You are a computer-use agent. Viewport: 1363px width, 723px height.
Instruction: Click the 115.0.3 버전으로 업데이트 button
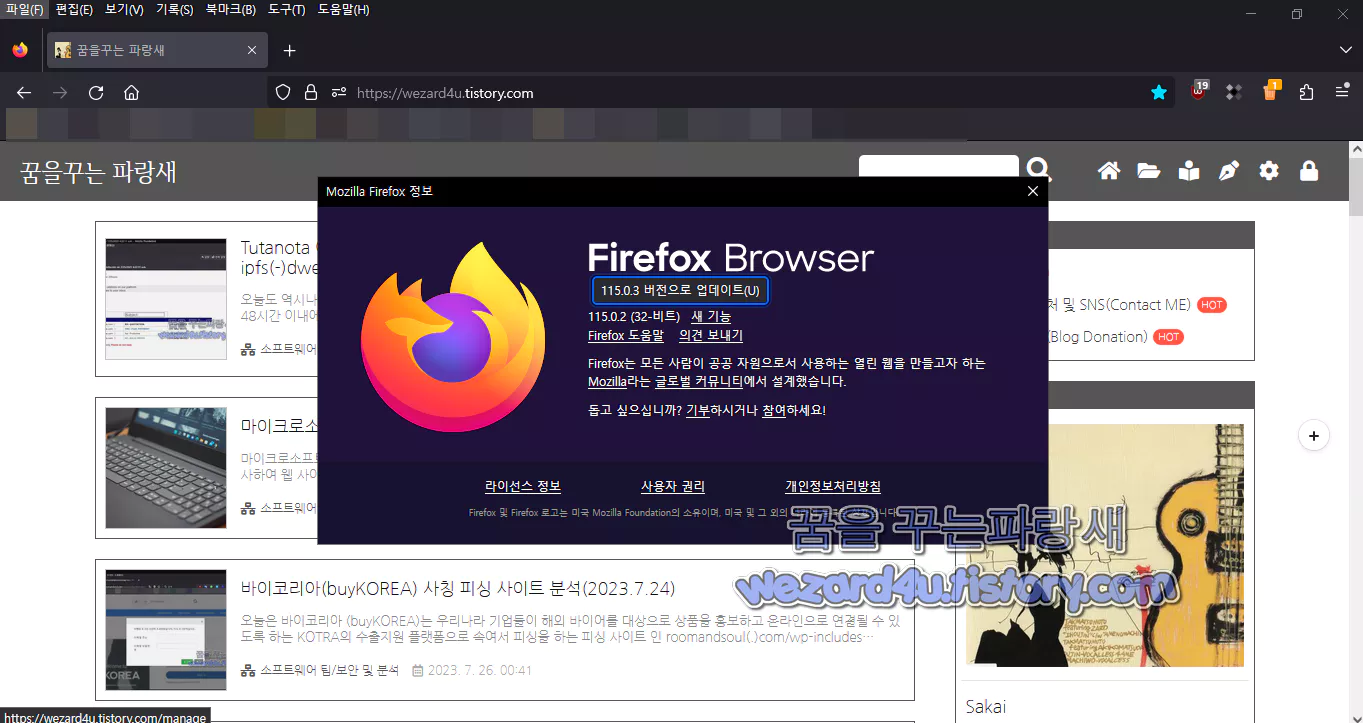680,291
